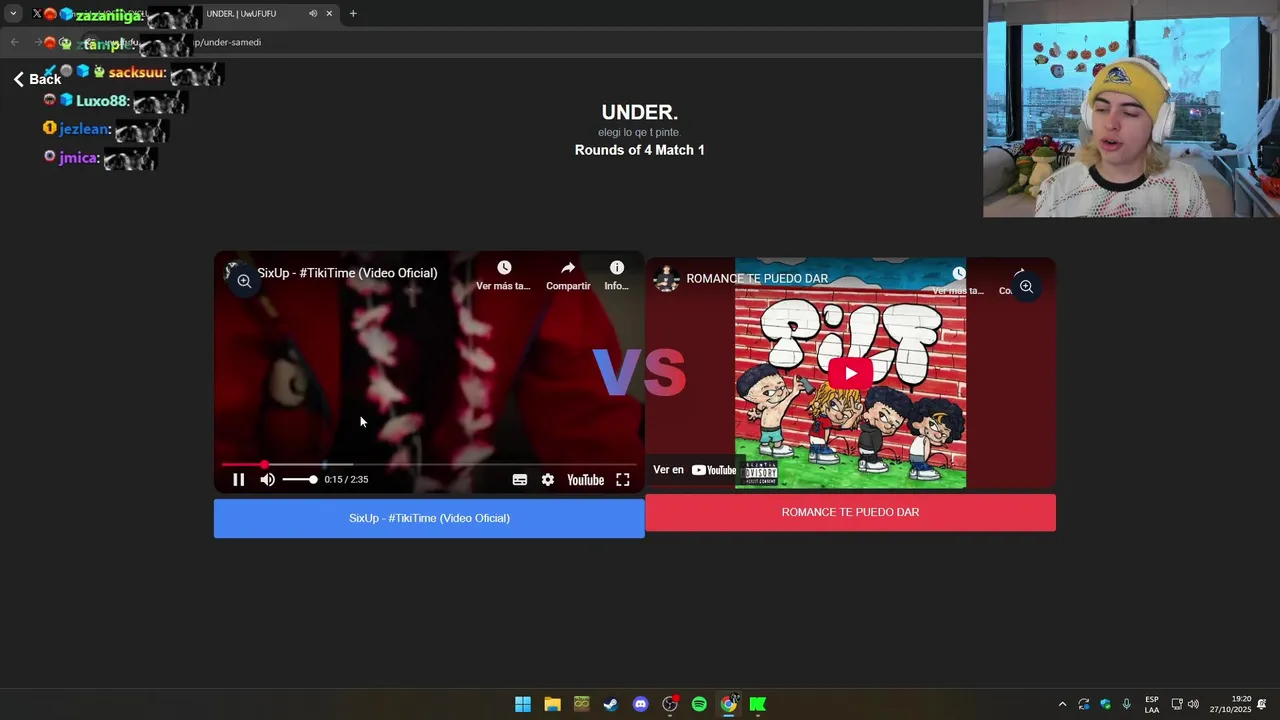
Task: Click the sync icon in system tray
Action: click(x=1084, y=704)
